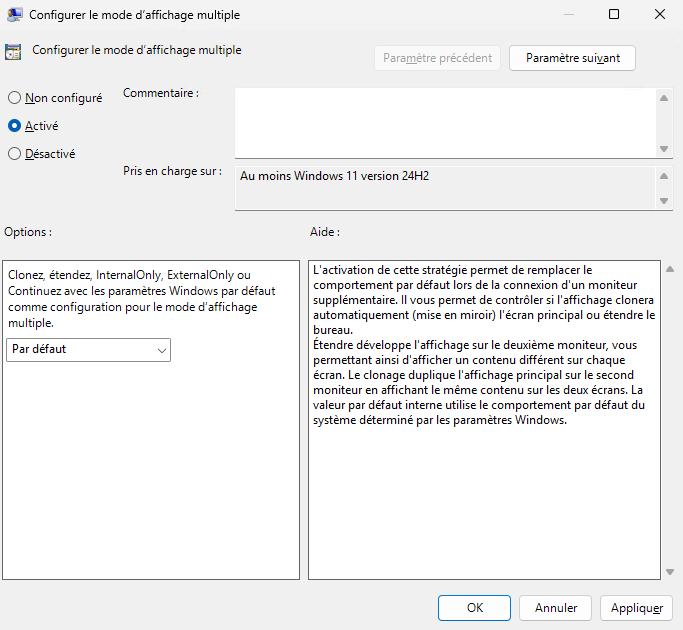Click down arrow of Pris en charge box
This screenshot has width=683, height=630.
pyautogui.click(x=664, y=201)
